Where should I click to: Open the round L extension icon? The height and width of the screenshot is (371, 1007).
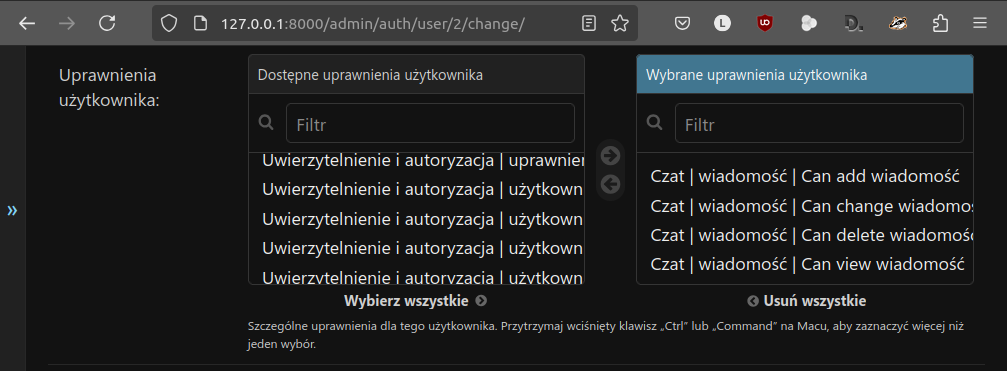[x=722, y=24]
